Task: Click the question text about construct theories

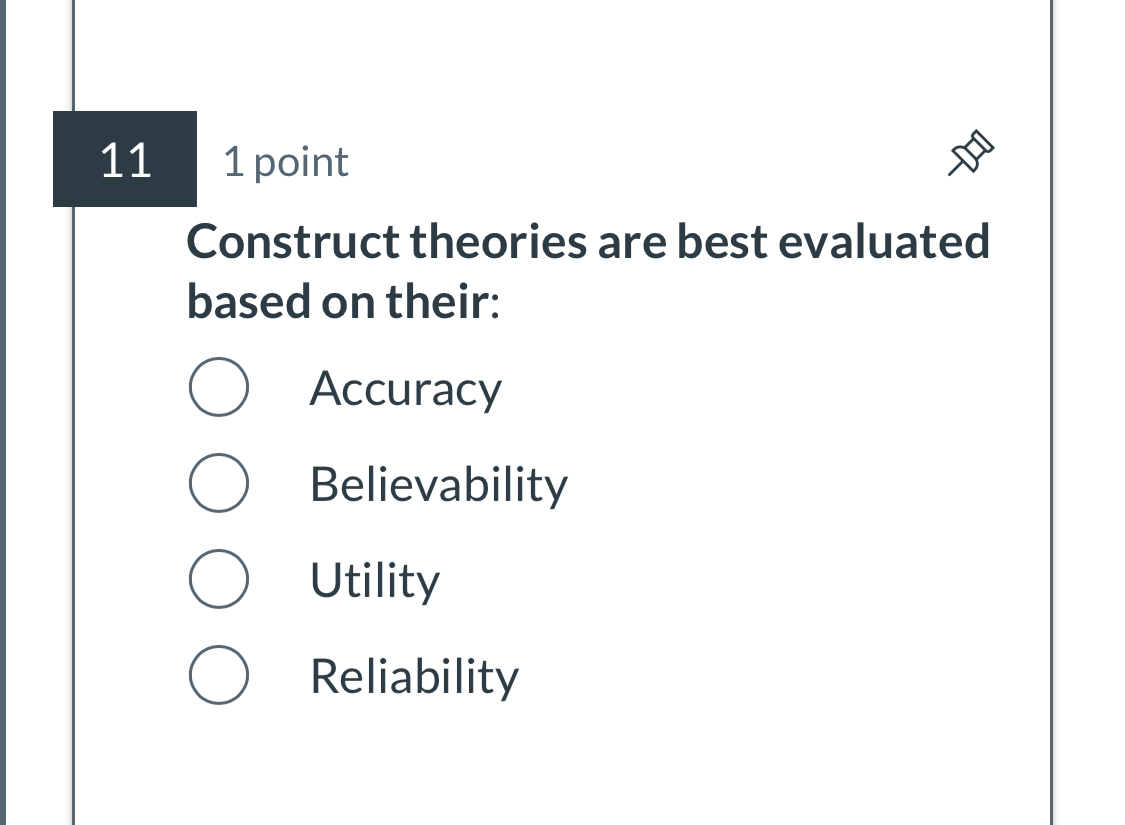Action: tap(588, 270)
